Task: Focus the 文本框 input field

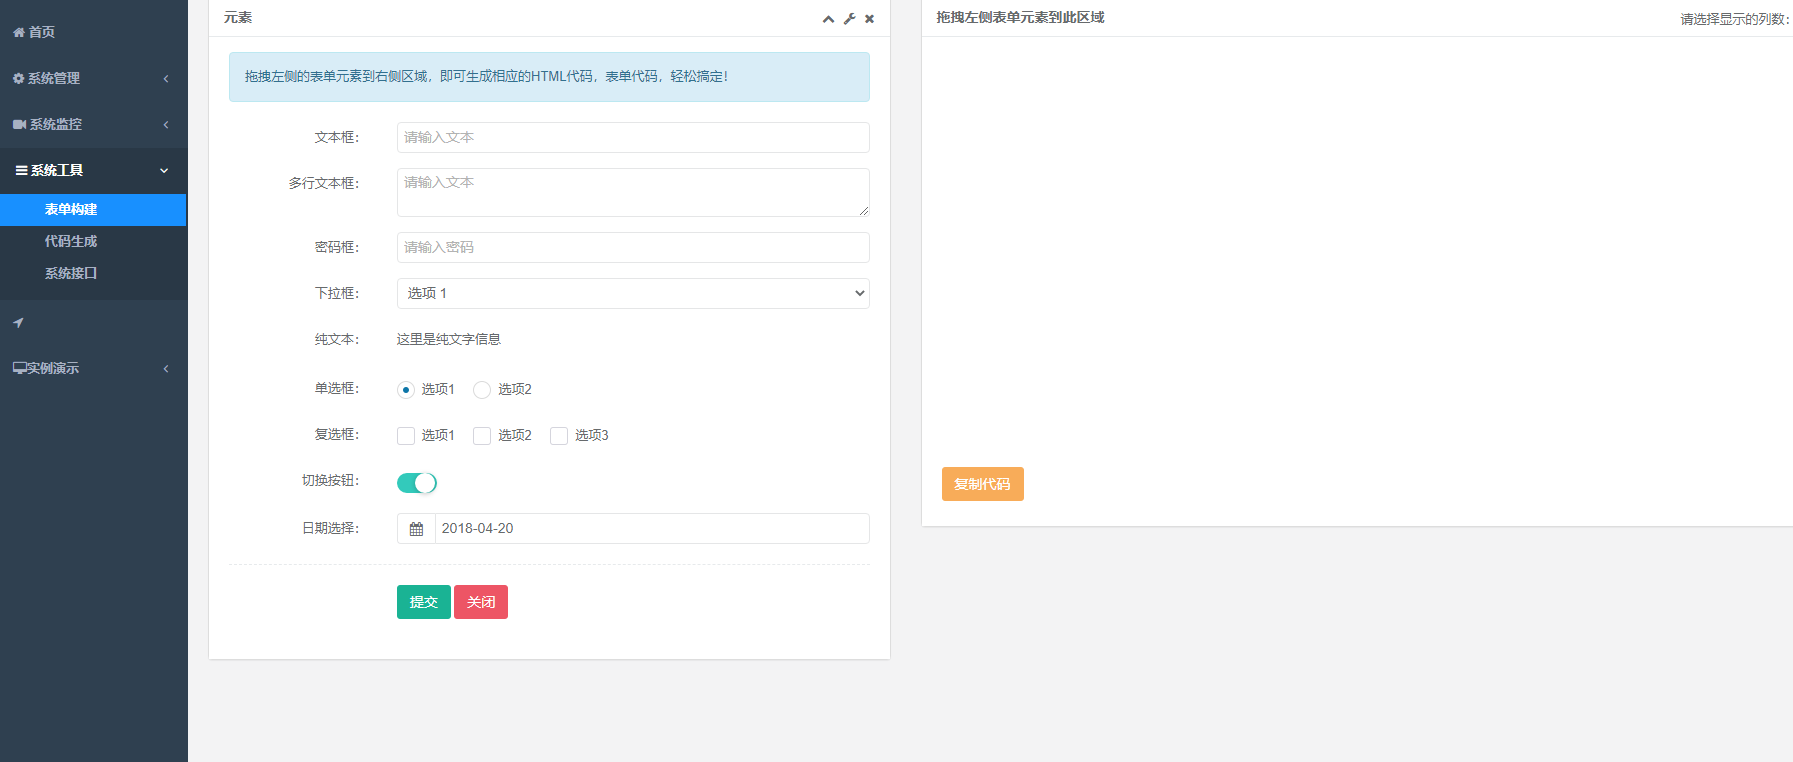Action: click(633, 137)
